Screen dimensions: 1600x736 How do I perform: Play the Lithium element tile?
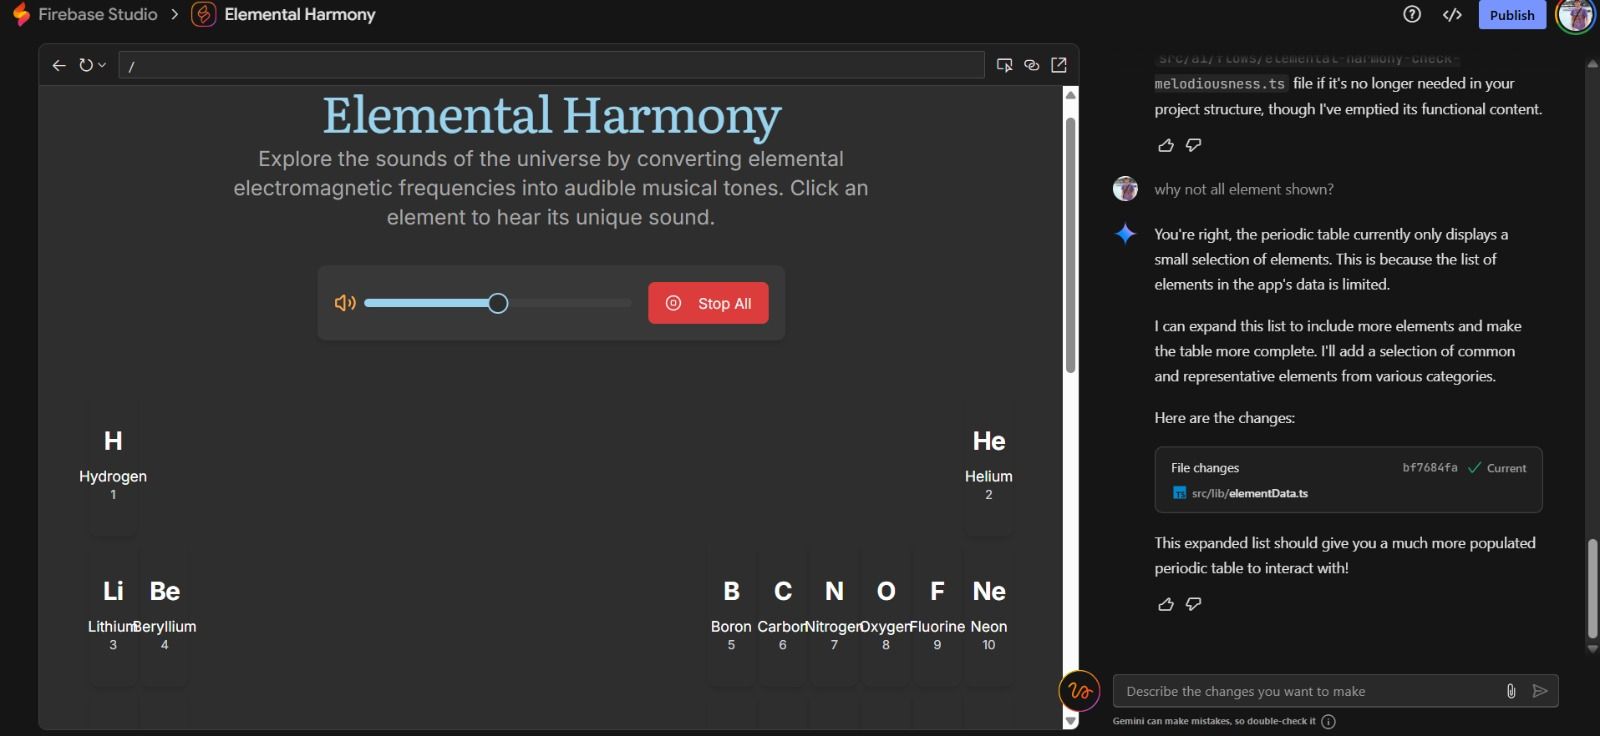(x=113, y=616)
